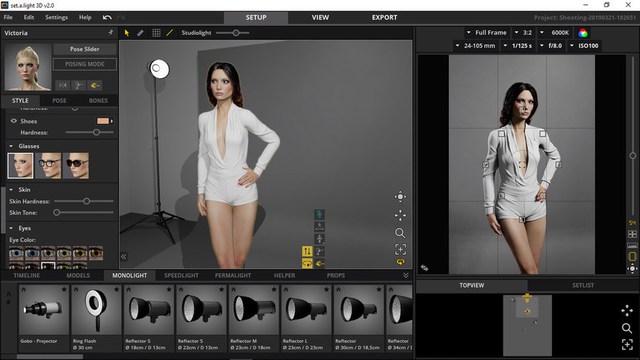
Task: Click the pan move control in 3D viewport
Action: 400,215
